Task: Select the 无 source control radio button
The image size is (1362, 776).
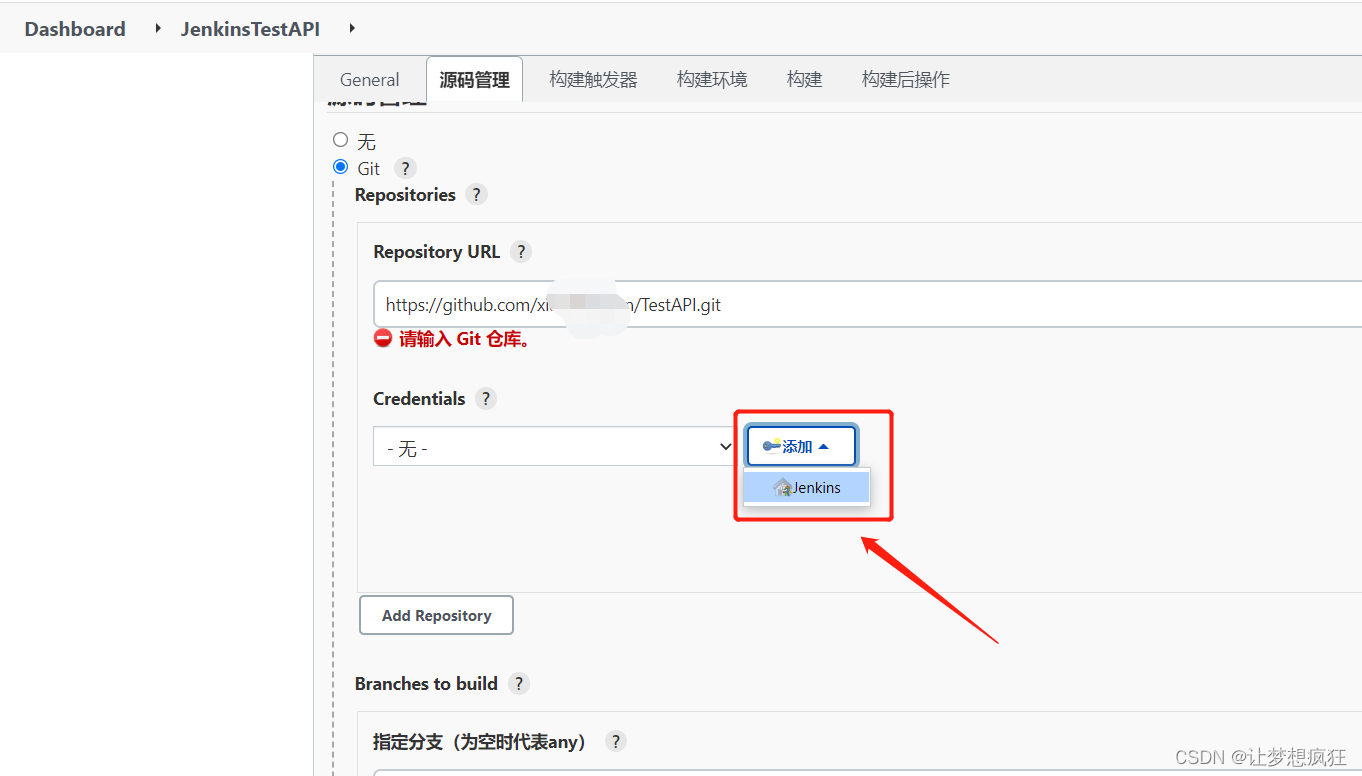Action: 341,140
